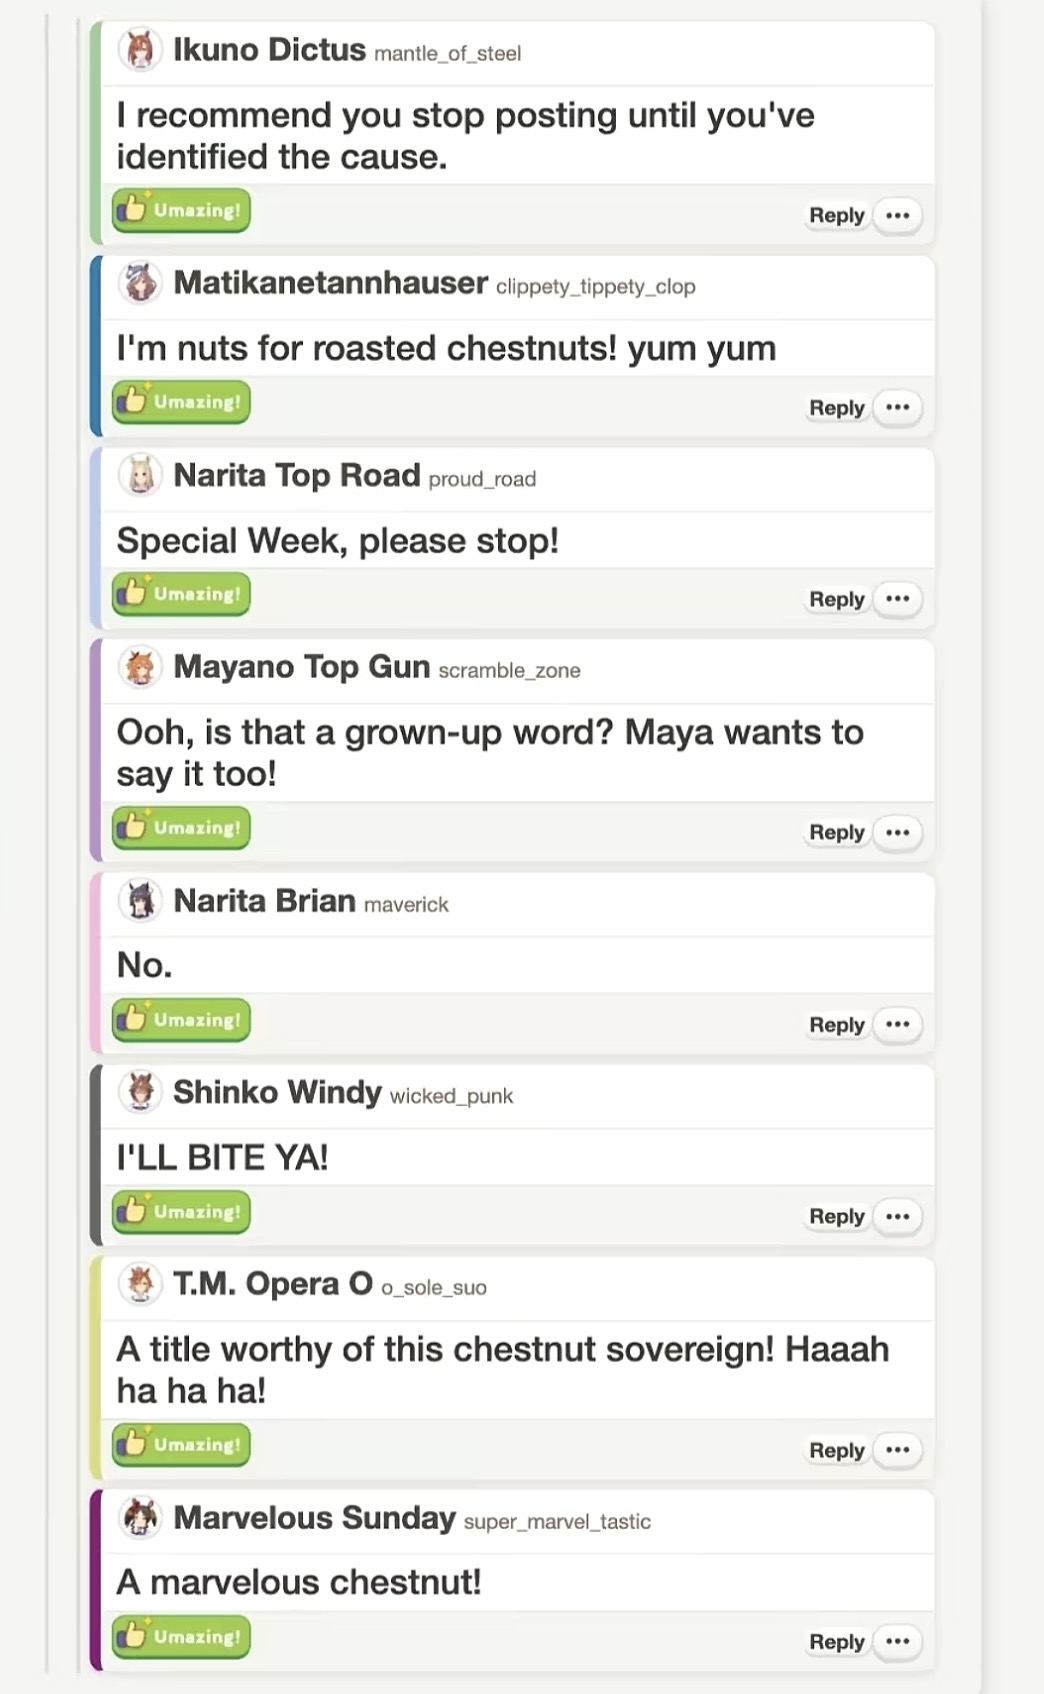Open the Matikanetannhauser username link
This screenshot has height=1694, width=1044.
596,287
